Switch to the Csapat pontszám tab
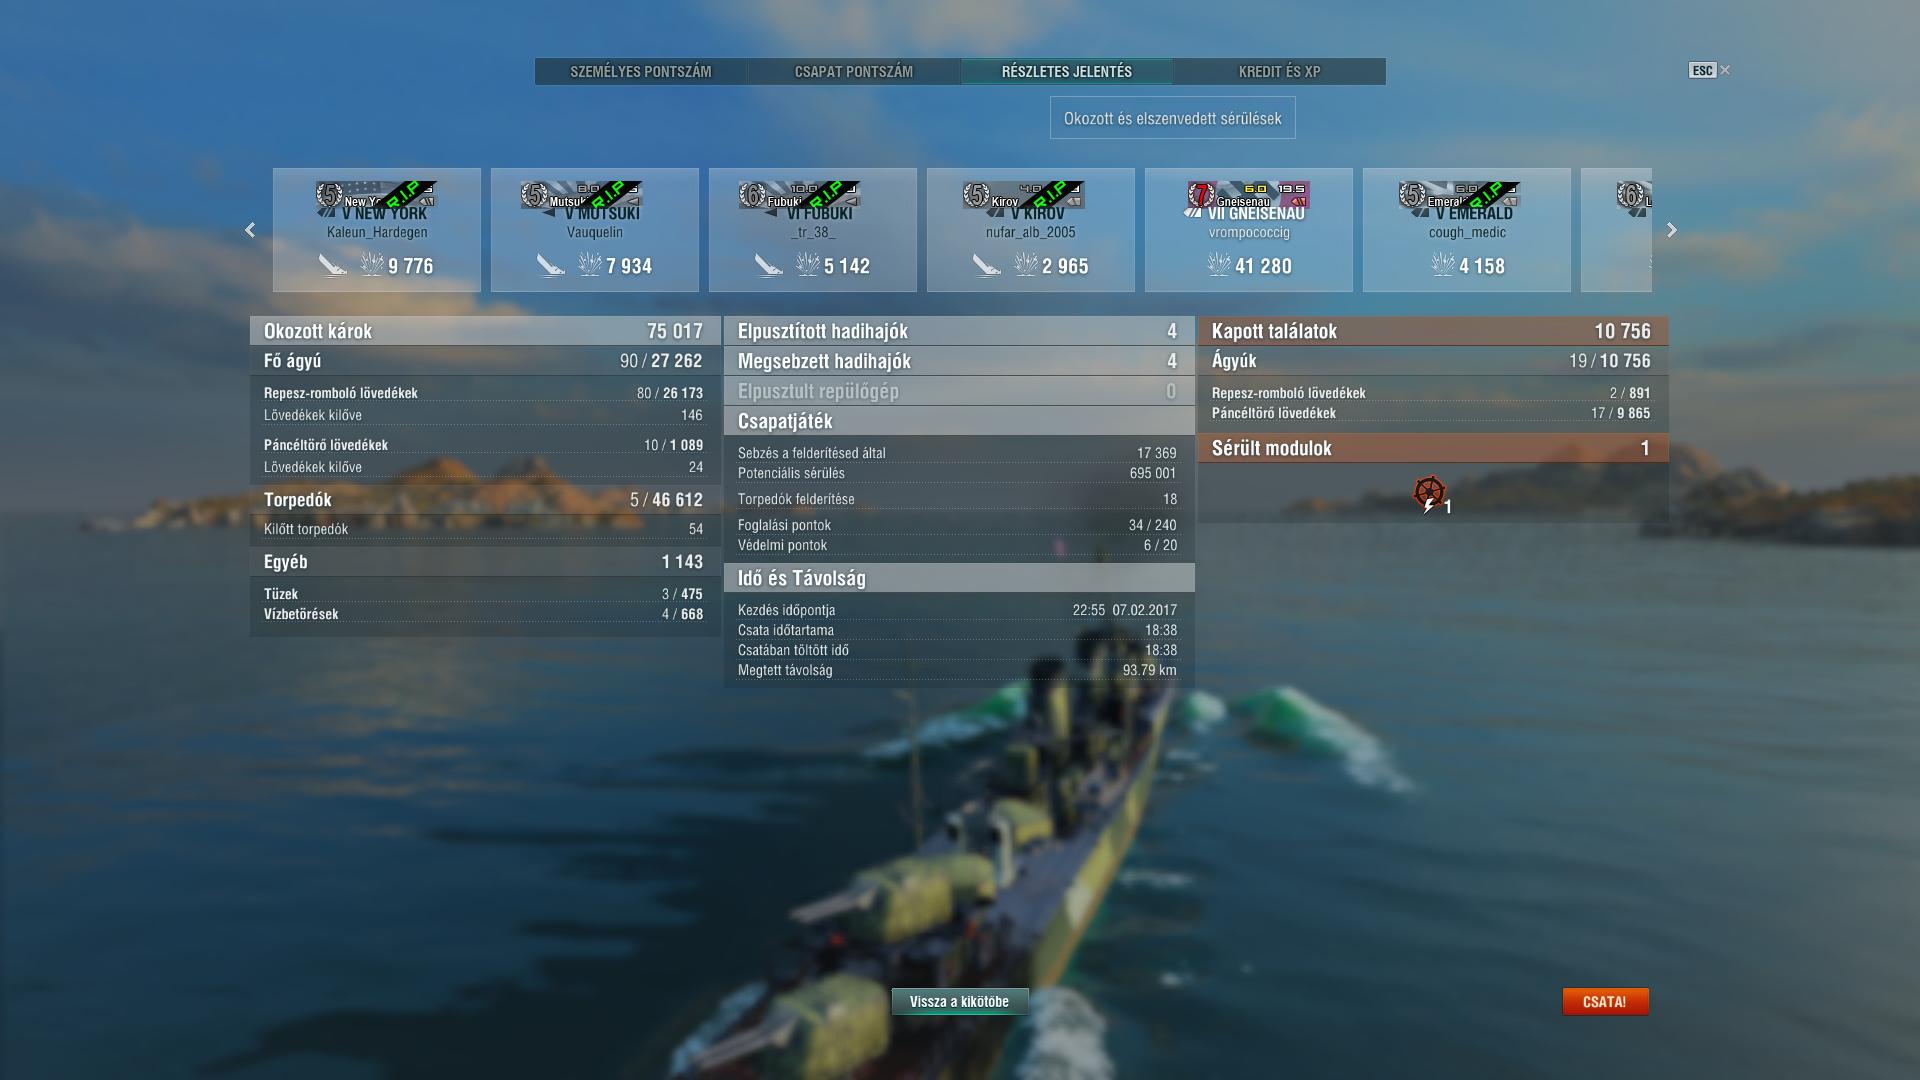Viewport: 1920px width, 1080px height. [854, 72]
